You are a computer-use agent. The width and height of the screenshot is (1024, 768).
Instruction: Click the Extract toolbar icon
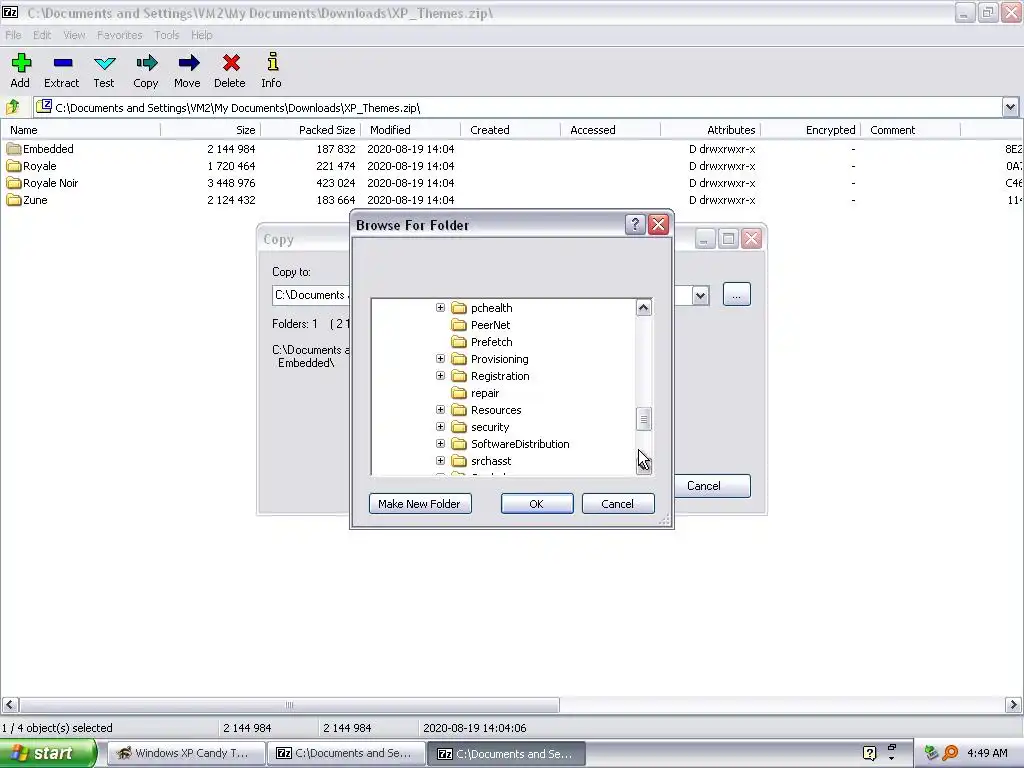tap(63, 63)
